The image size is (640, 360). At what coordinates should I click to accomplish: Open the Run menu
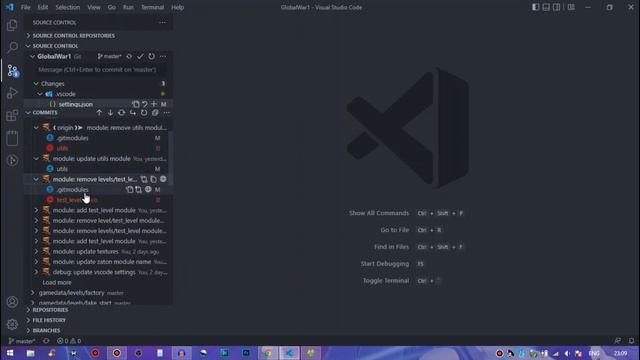(128, 7)
